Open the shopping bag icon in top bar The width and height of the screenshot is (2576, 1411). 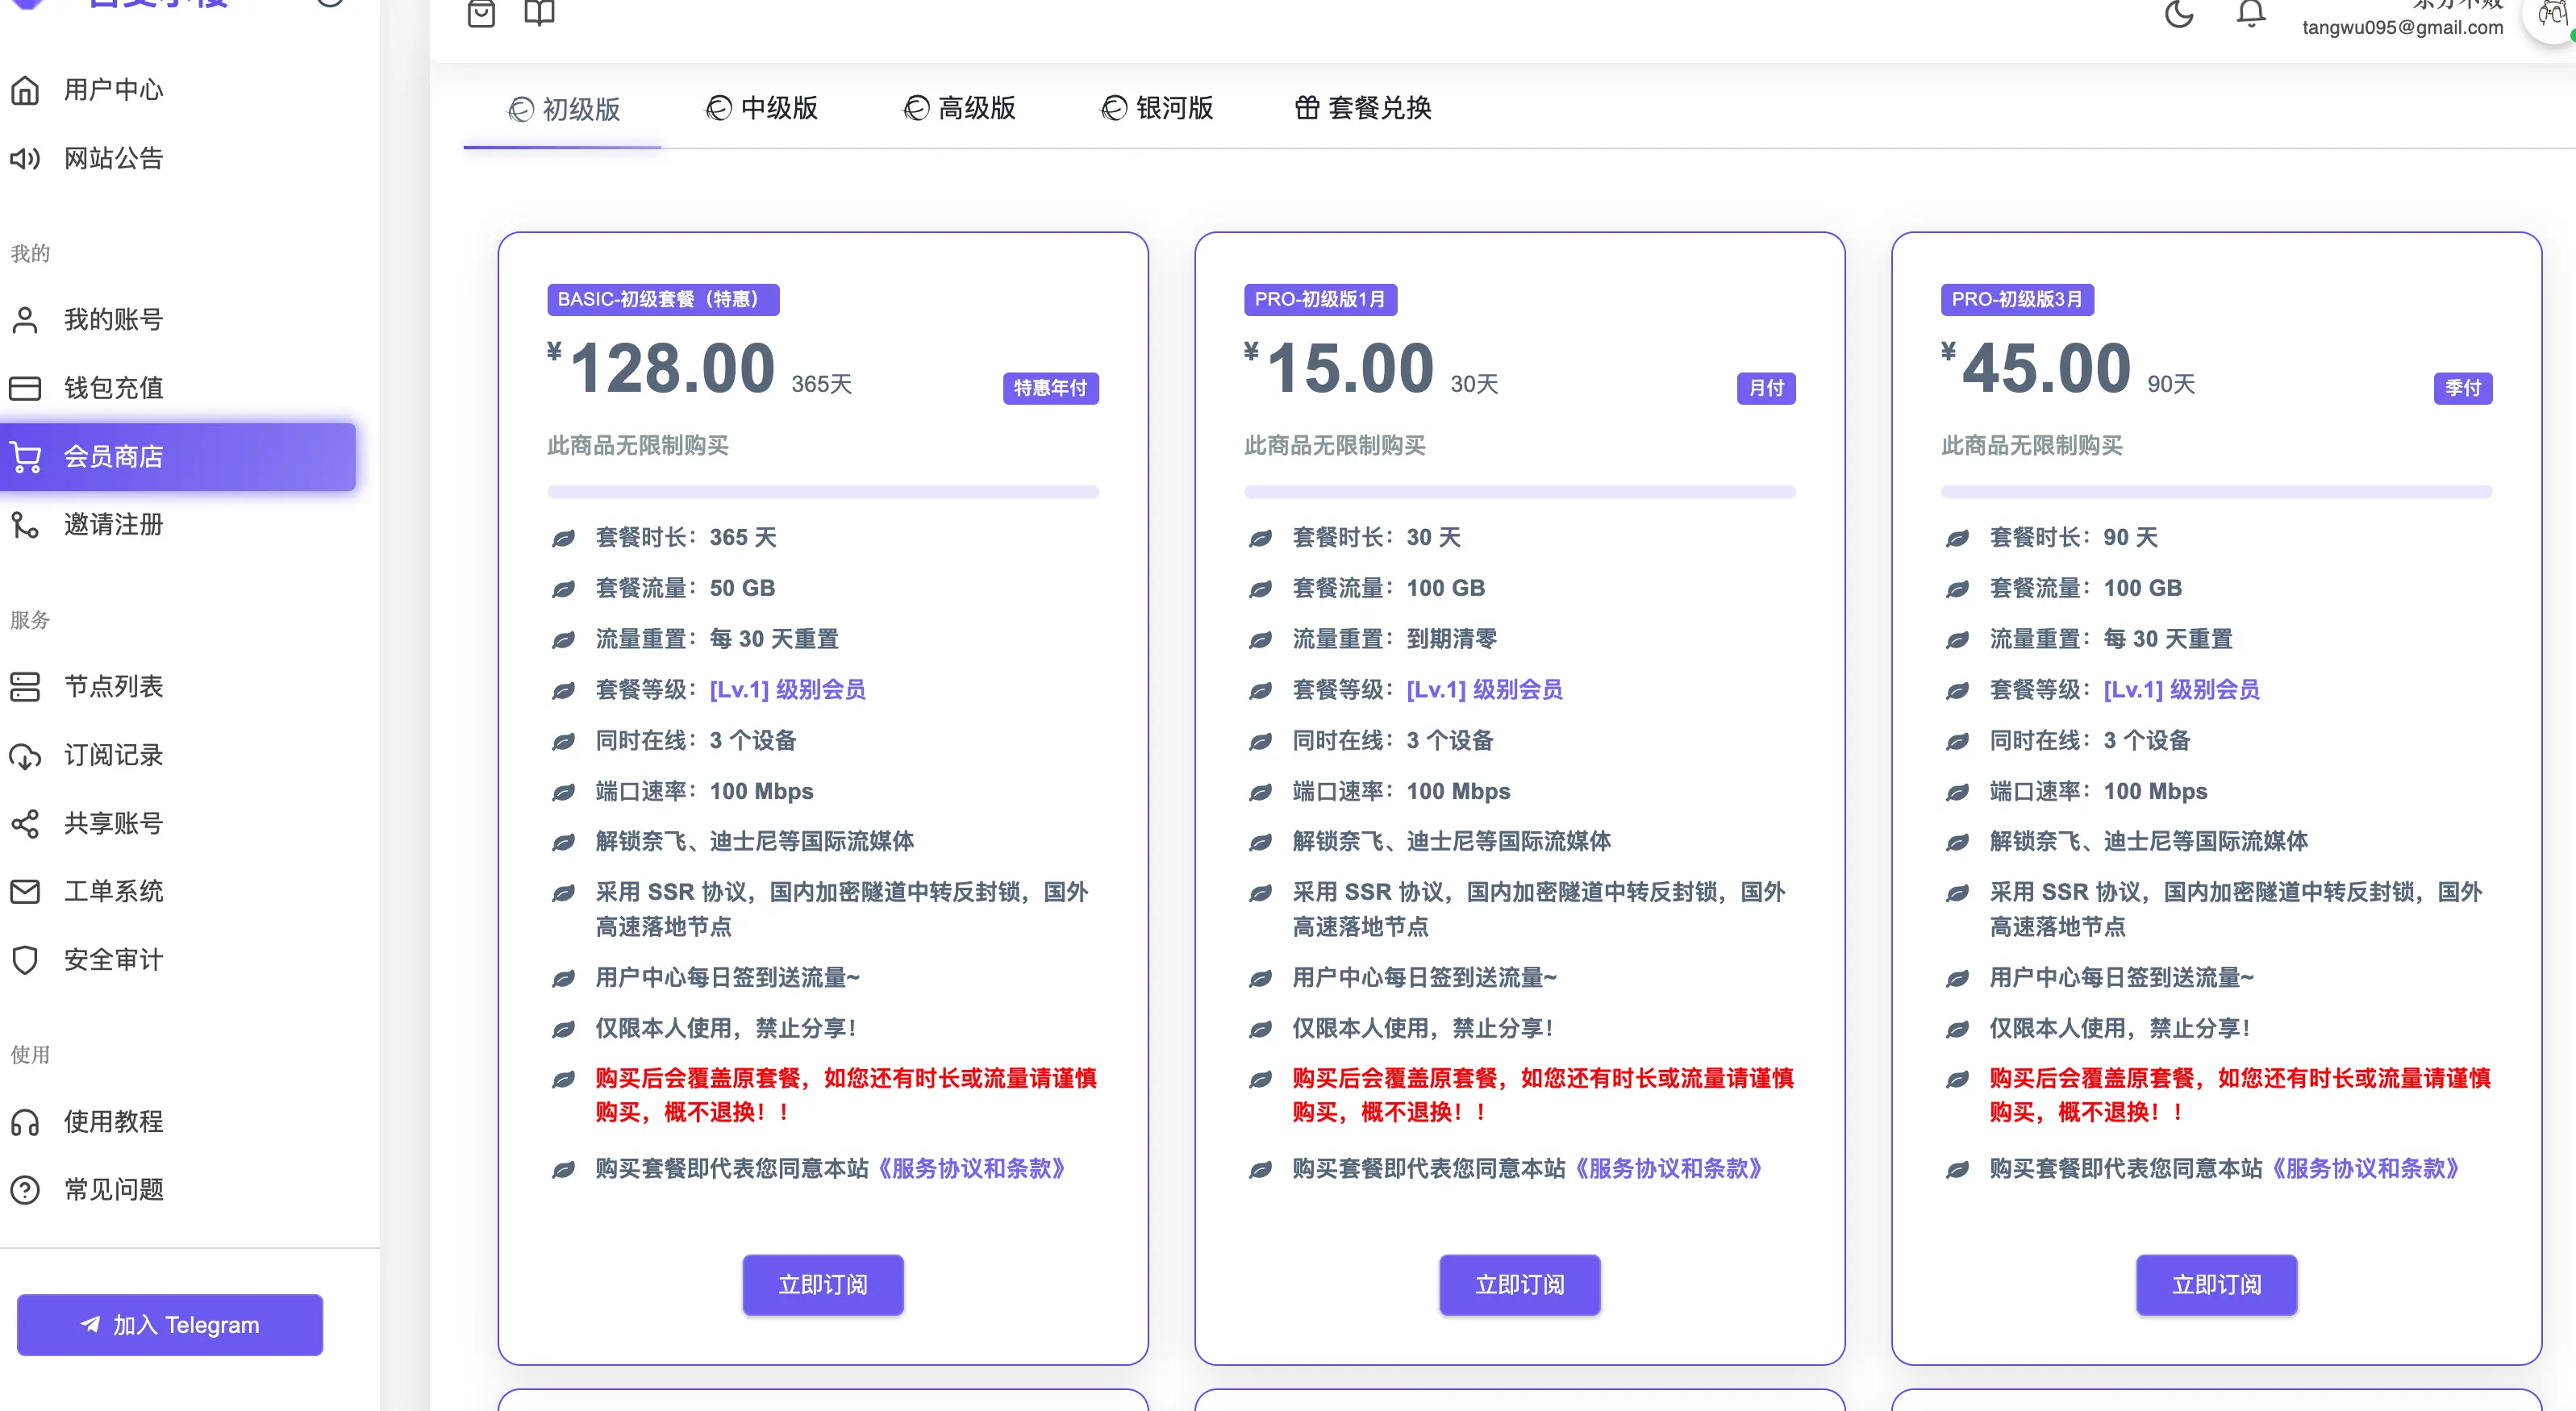(481, 14)
